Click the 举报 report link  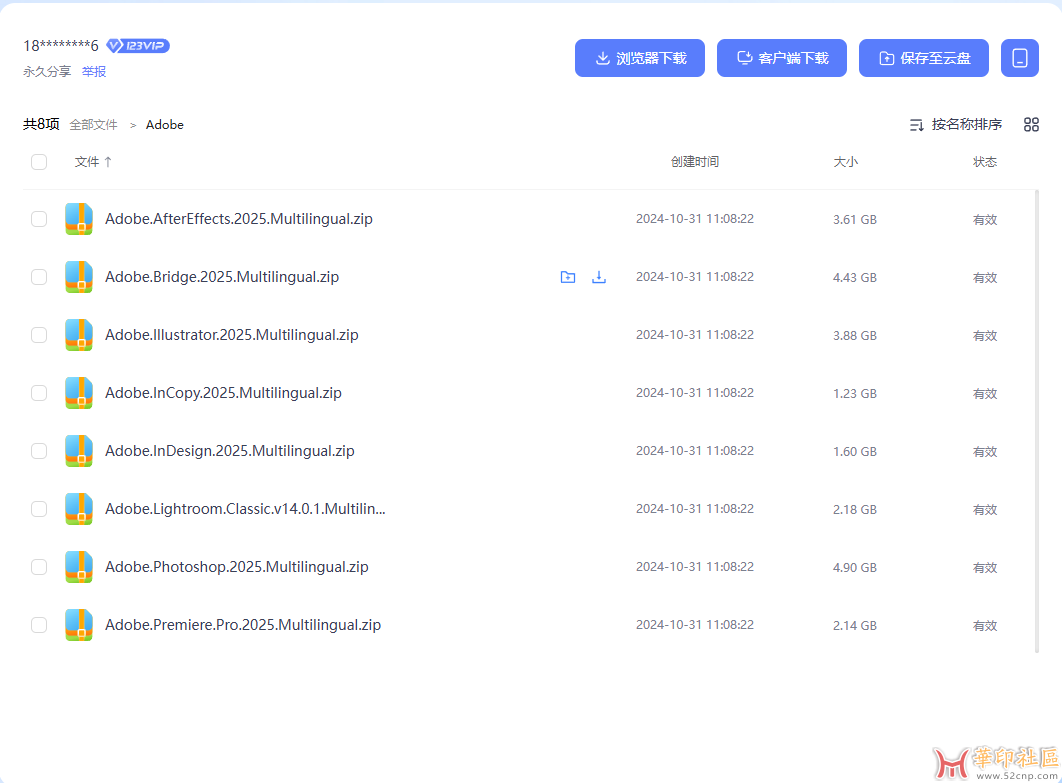pos(94,72)
